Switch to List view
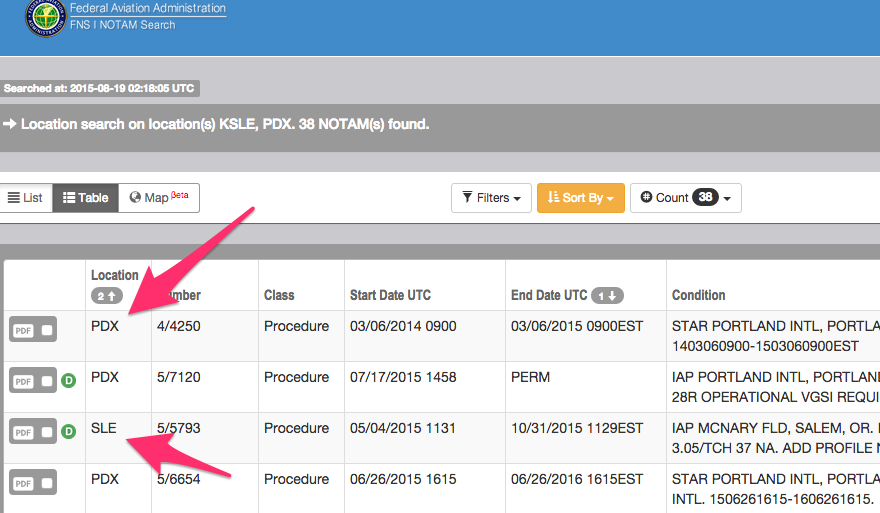Viewport: 880px width, 513px height. [25, 198]
